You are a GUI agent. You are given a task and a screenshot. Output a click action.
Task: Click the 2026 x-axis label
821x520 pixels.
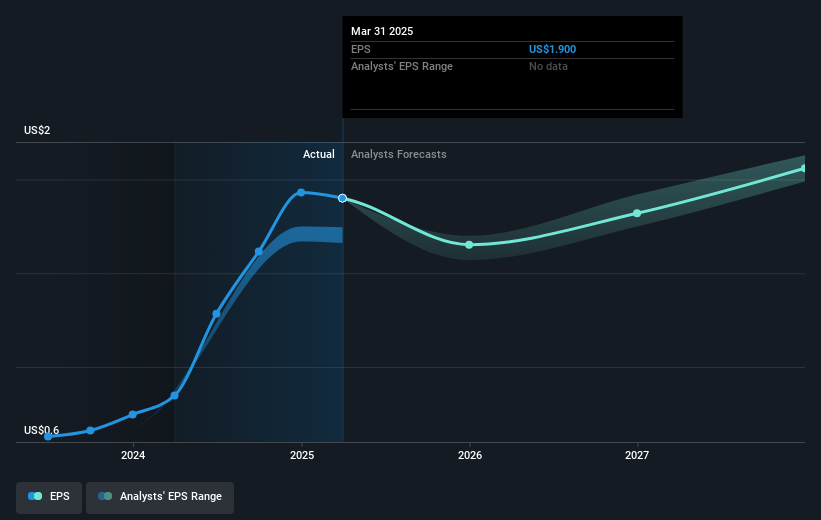click(470, 455)
